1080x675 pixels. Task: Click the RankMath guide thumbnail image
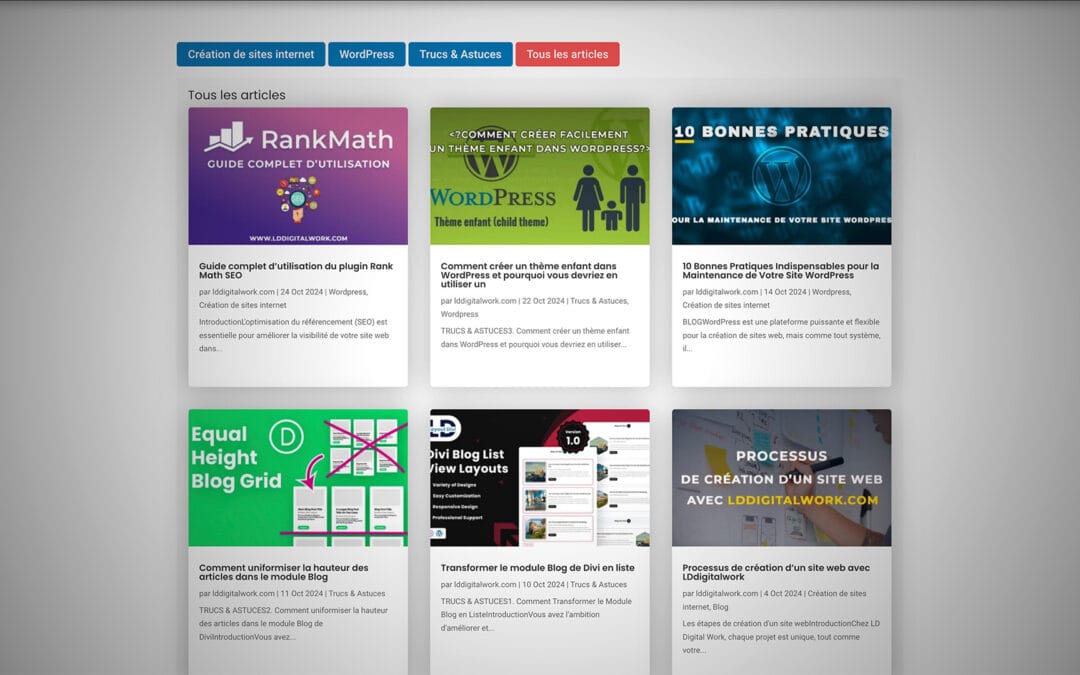click(x=297, y=175)
